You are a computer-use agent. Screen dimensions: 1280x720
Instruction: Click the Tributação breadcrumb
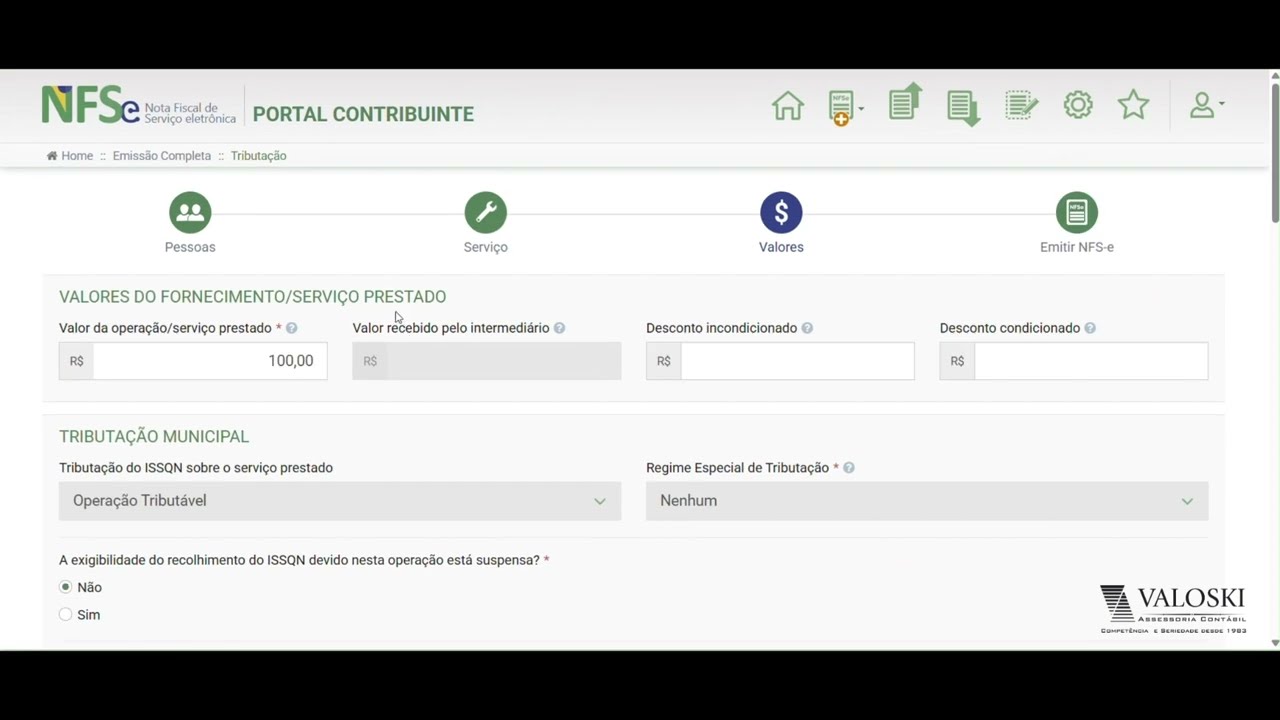coord(258,156)
